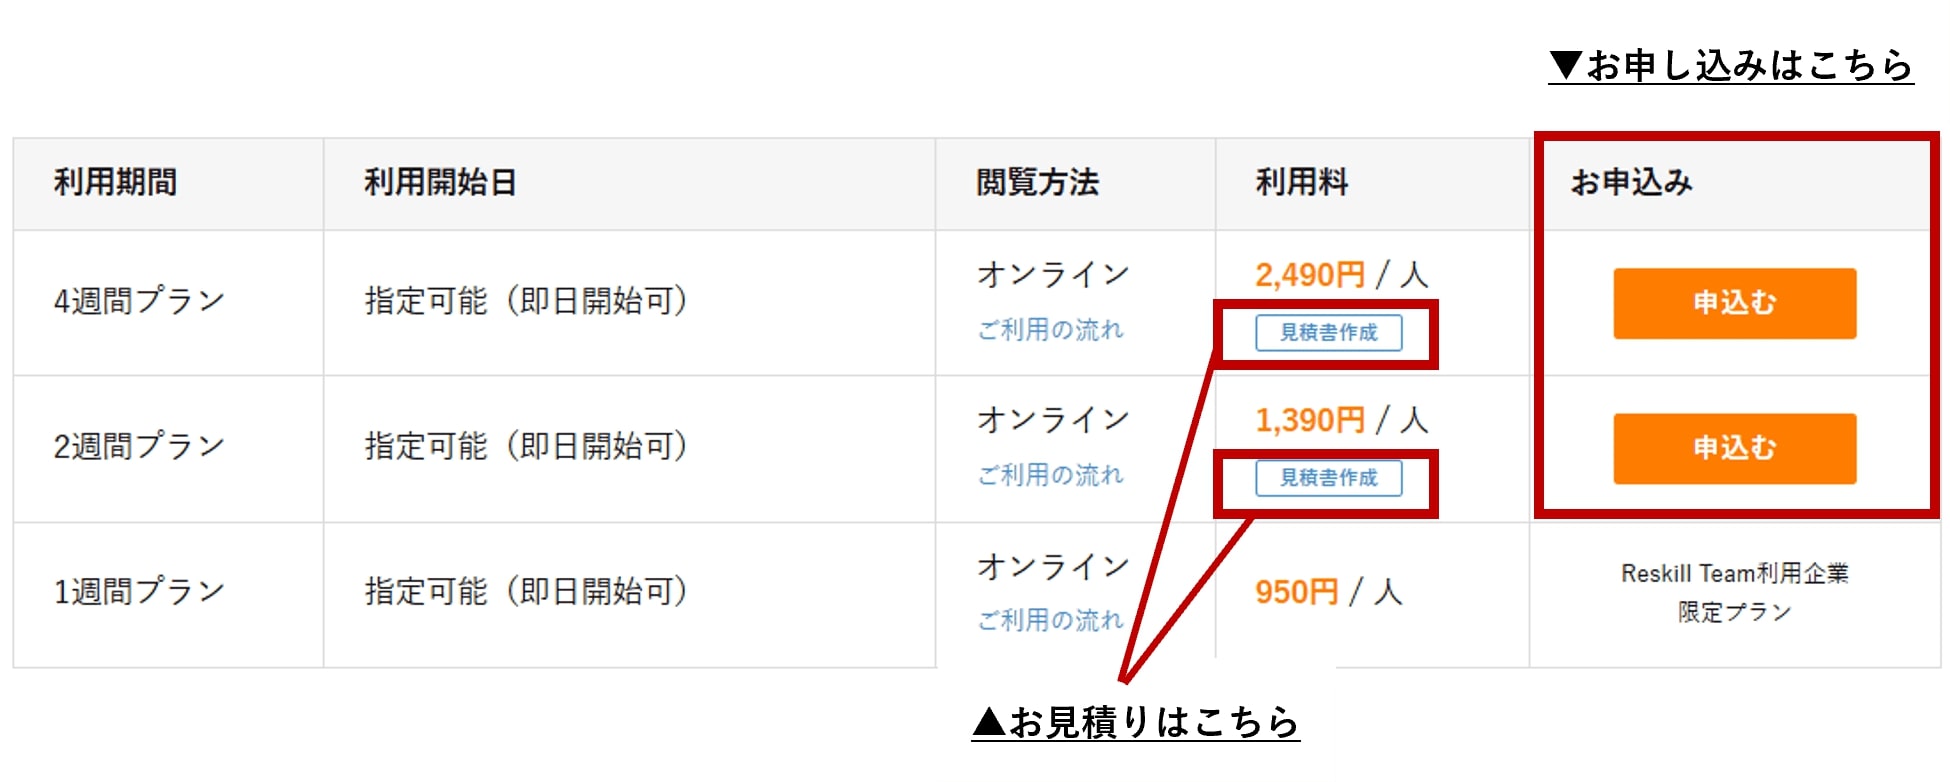Click the 2週間プラン cell
The width and height of the screenshot is (1950, 782).
[x=139, y=446]
